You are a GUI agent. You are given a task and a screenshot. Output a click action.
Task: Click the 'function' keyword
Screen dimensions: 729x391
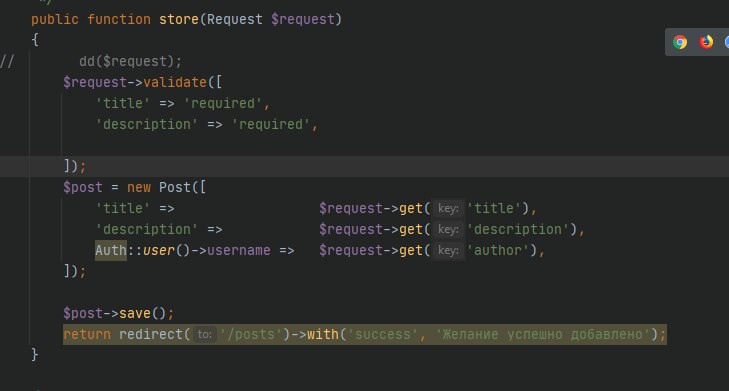tap(119, 20)
